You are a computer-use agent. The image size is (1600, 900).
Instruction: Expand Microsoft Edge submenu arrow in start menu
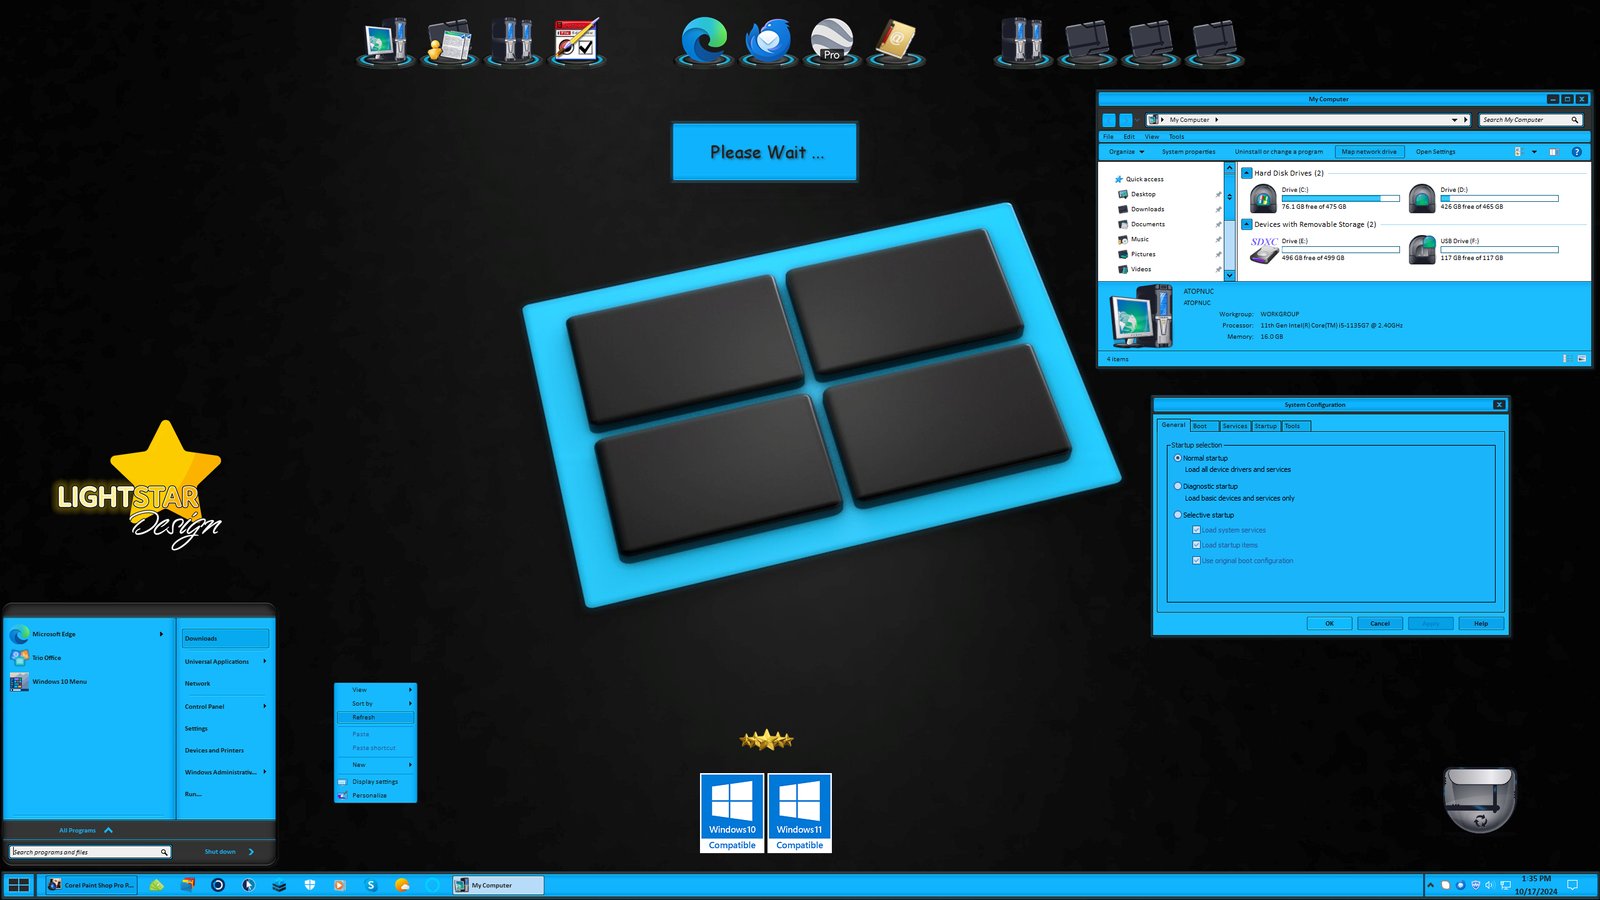click(x=161, y=634)
